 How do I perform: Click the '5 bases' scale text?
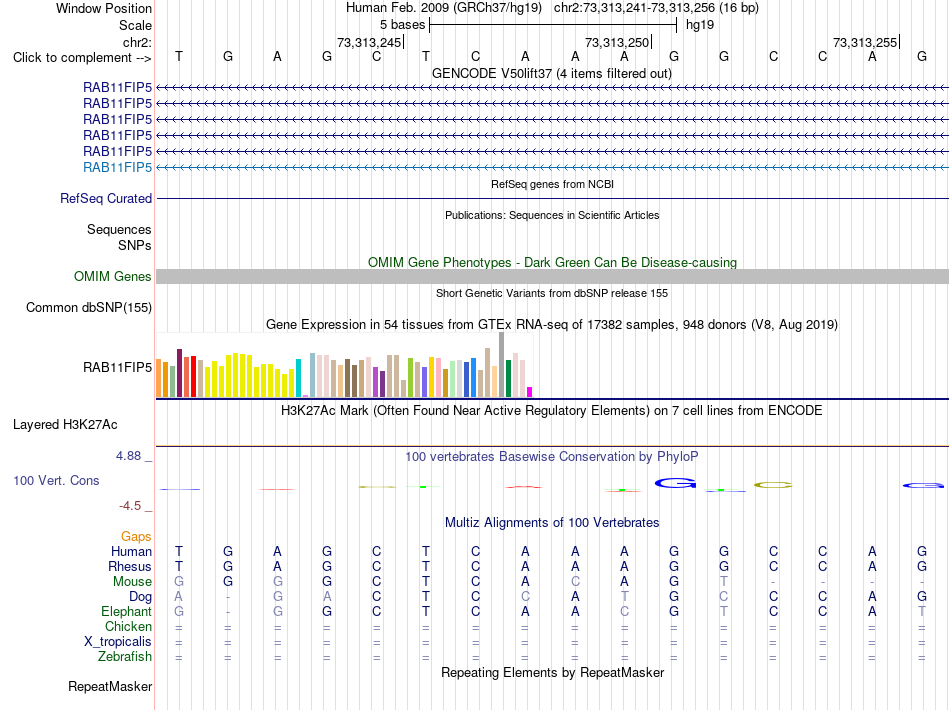[x=402, y=25]
